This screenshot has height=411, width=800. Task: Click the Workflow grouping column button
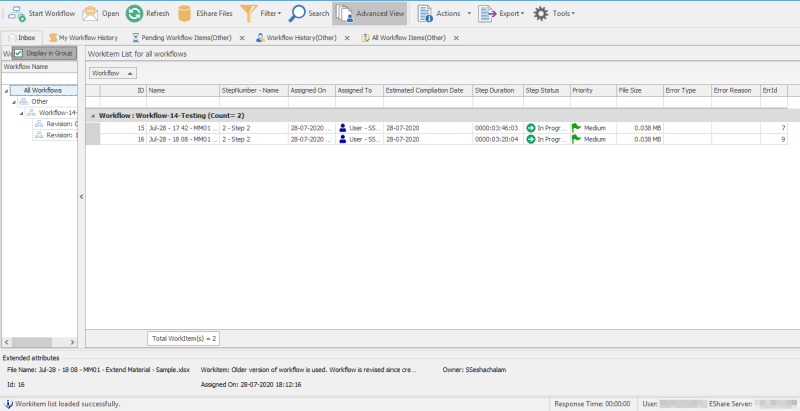pyautogui.click(x=112, y=73)
